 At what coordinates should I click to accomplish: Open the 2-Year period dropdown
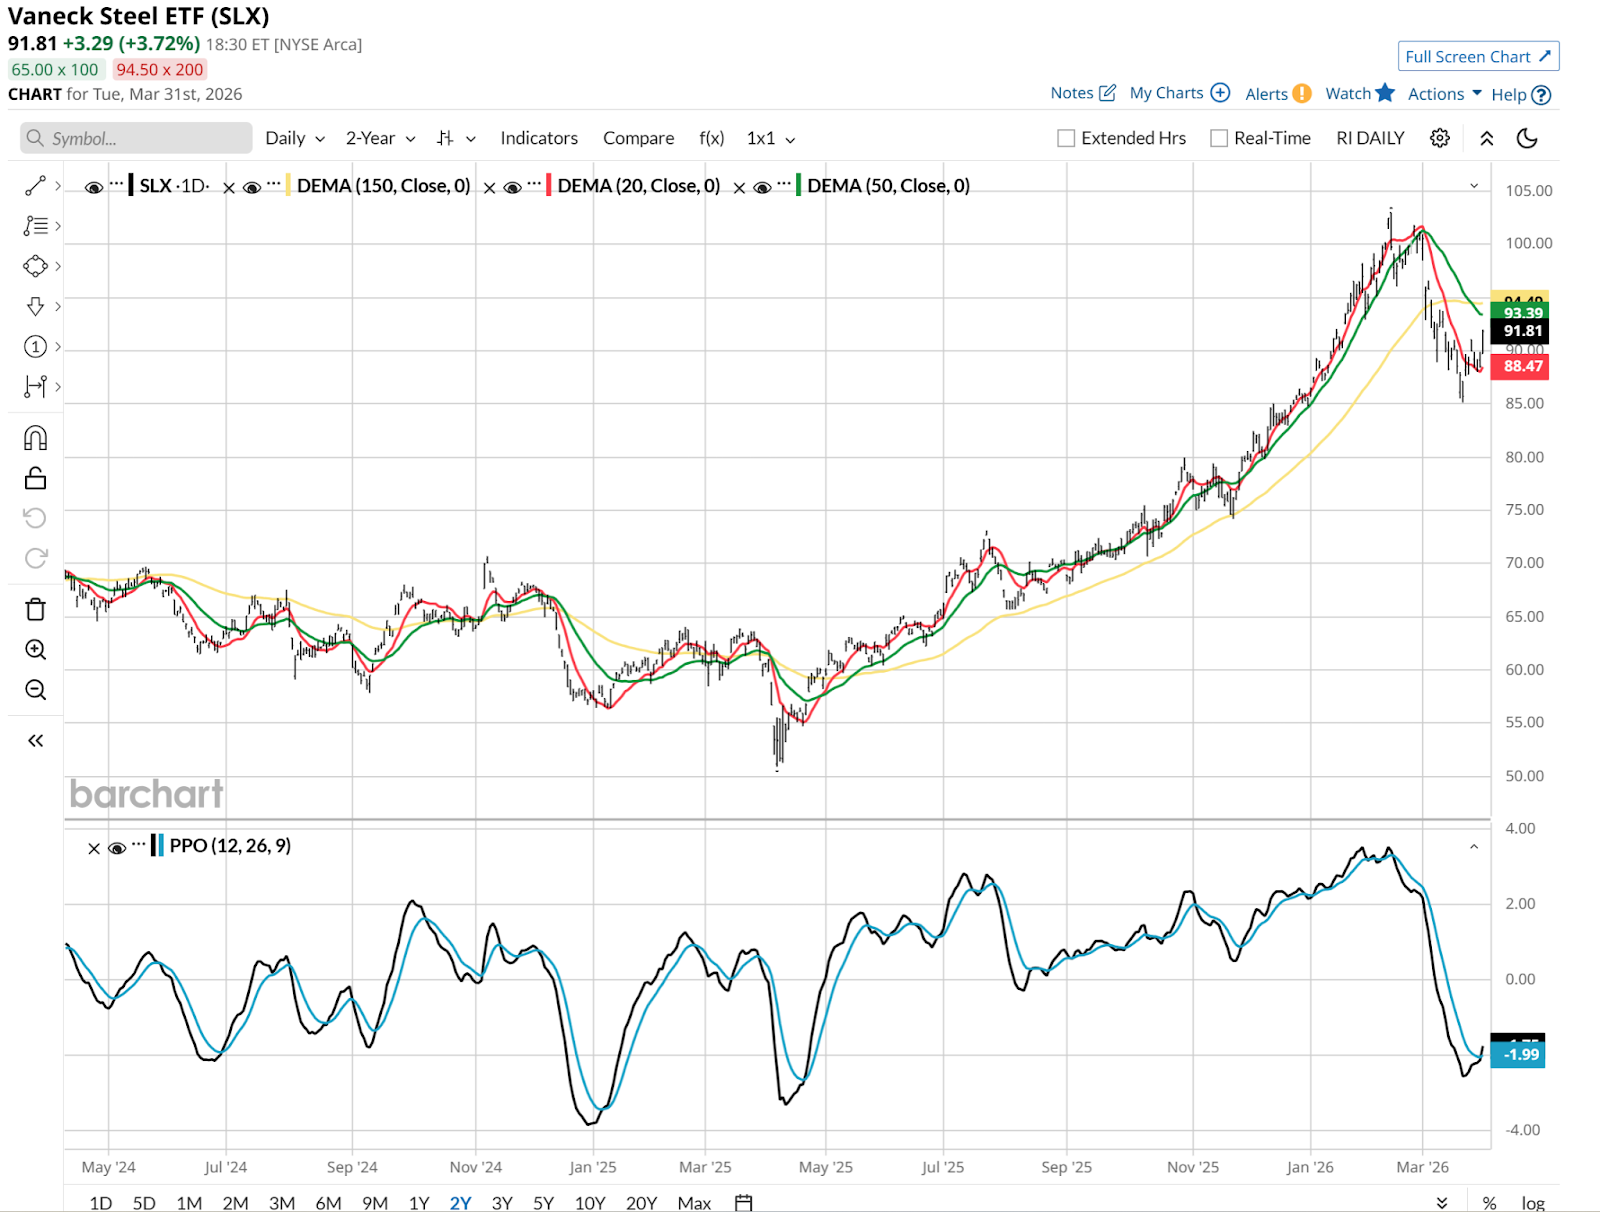tap(380, 138)
